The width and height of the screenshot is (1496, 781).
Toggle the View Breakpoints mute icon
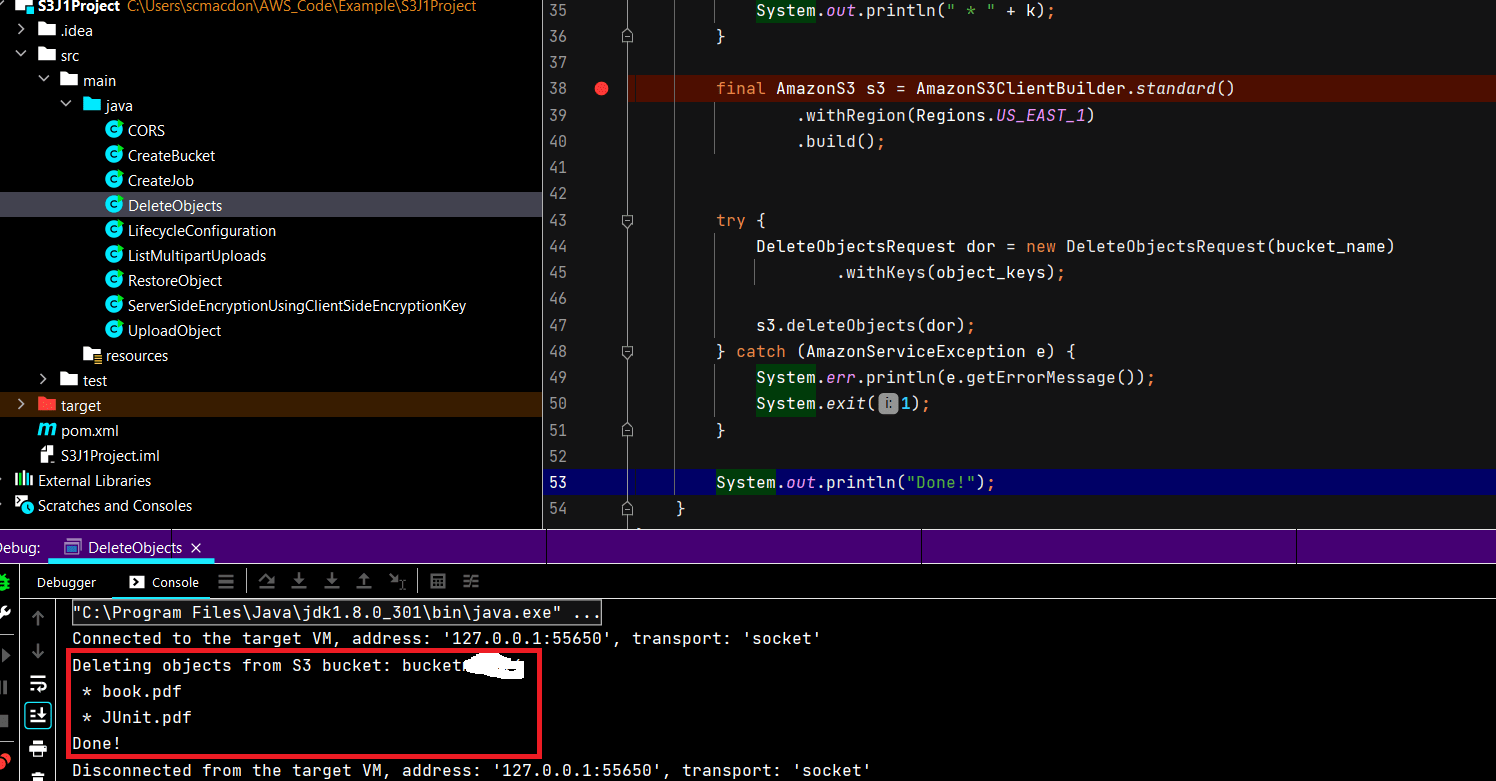(6, 761)
